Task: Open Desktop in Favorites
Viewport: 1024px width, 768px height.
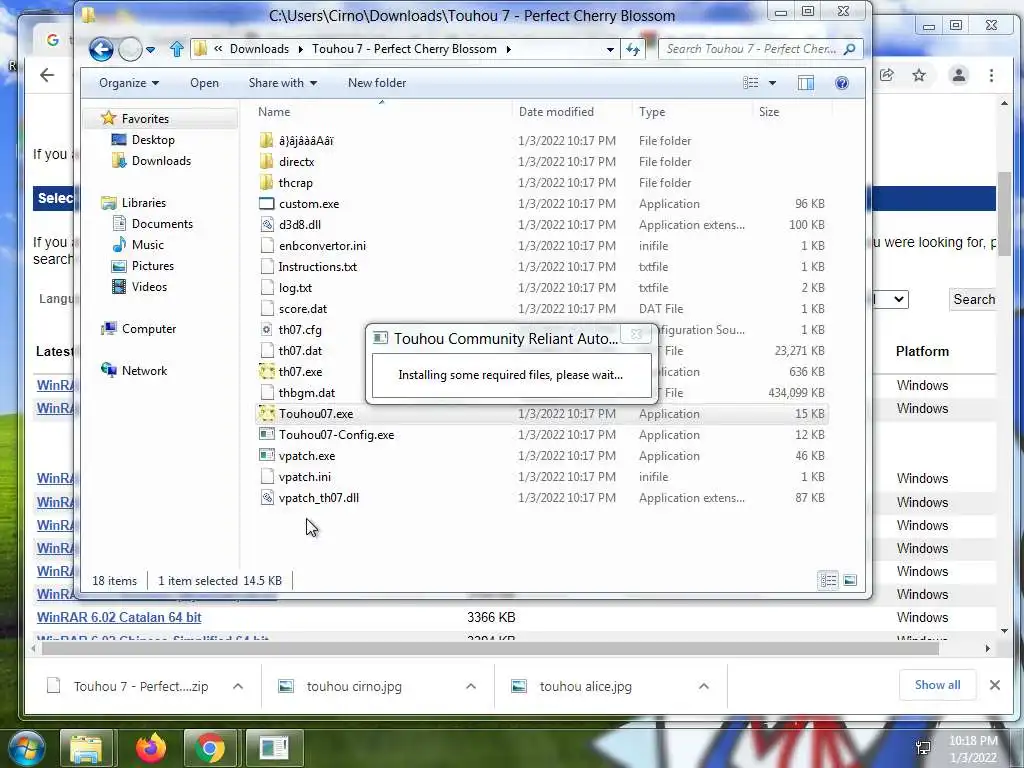Action: 153,140
